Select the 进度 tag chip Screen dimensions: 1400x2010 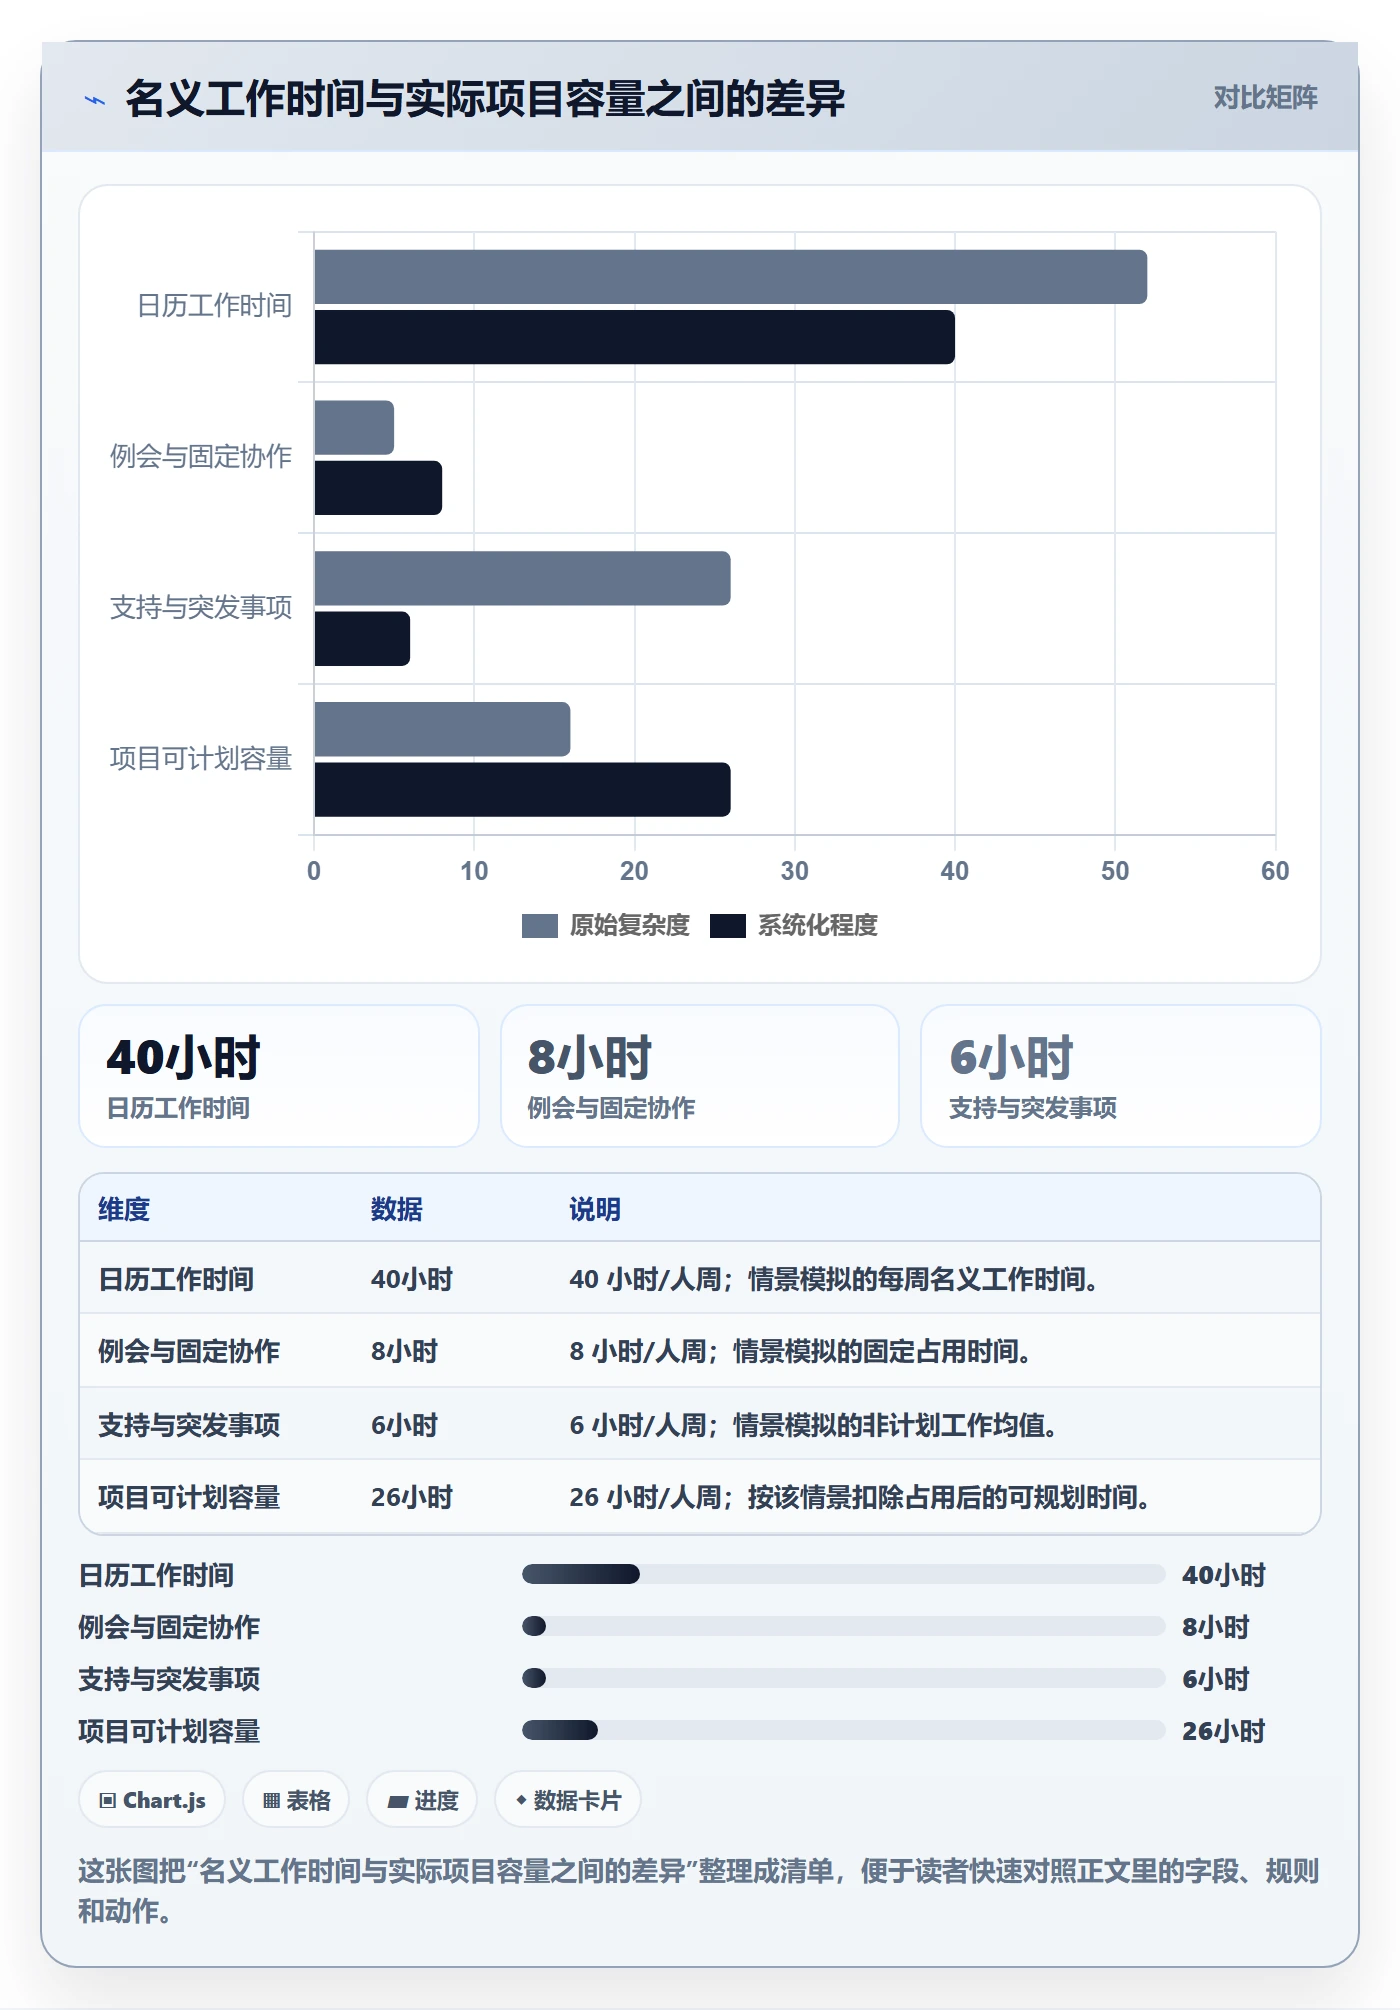click(x=422, y=1800)
